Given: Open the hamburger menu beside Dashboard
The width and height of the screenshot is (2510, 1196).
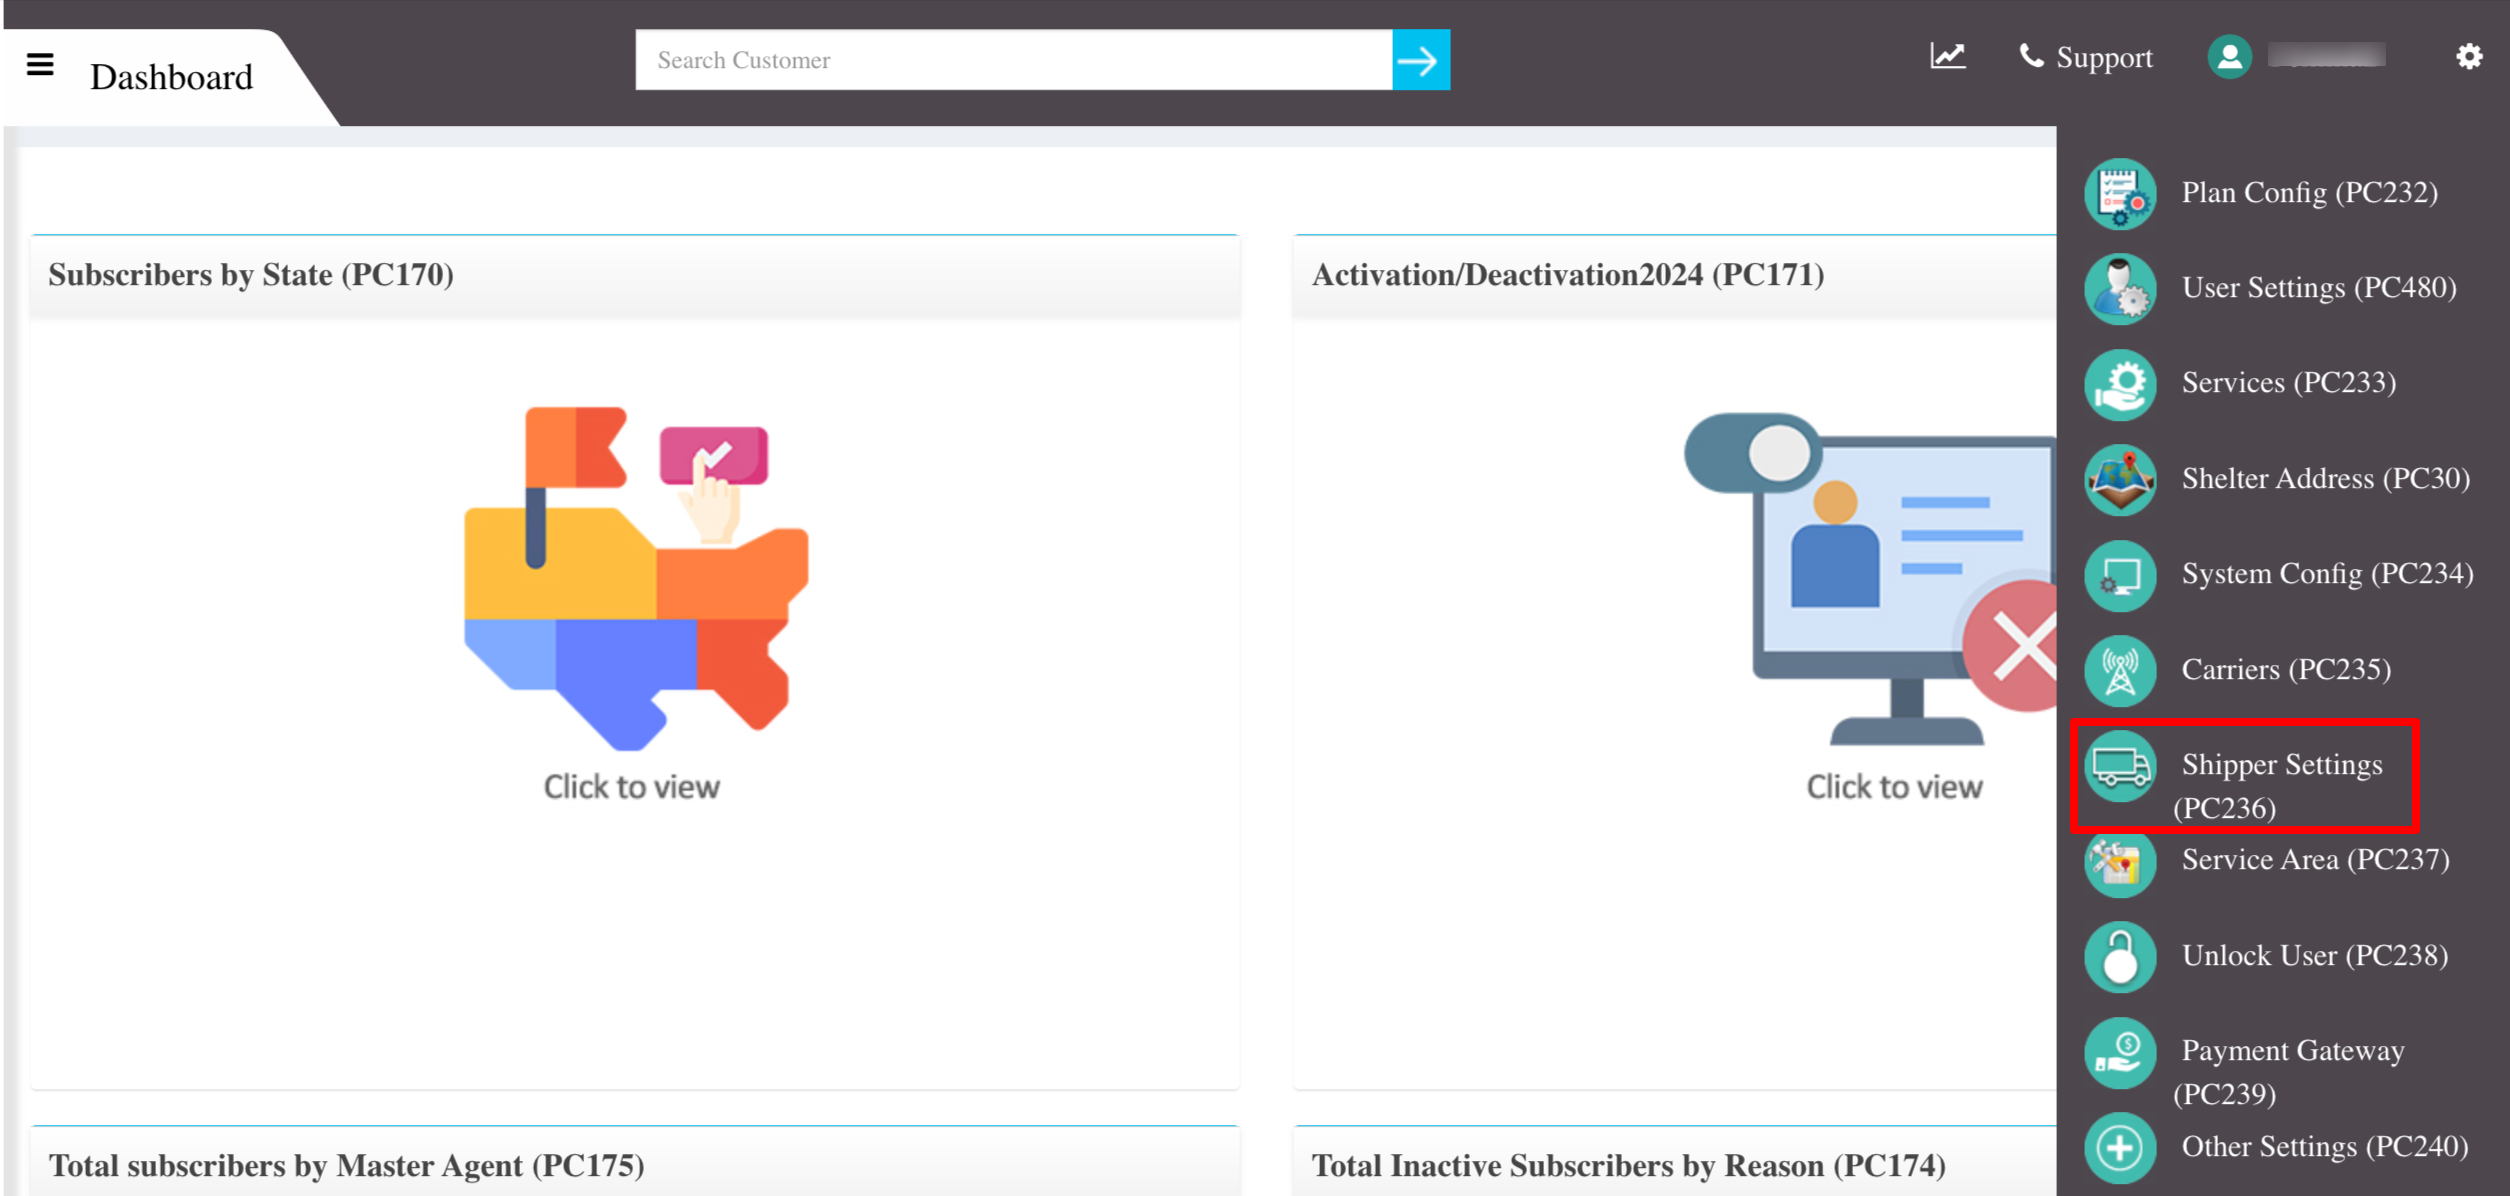Looking at the screenshot, I should click(40, 65).
